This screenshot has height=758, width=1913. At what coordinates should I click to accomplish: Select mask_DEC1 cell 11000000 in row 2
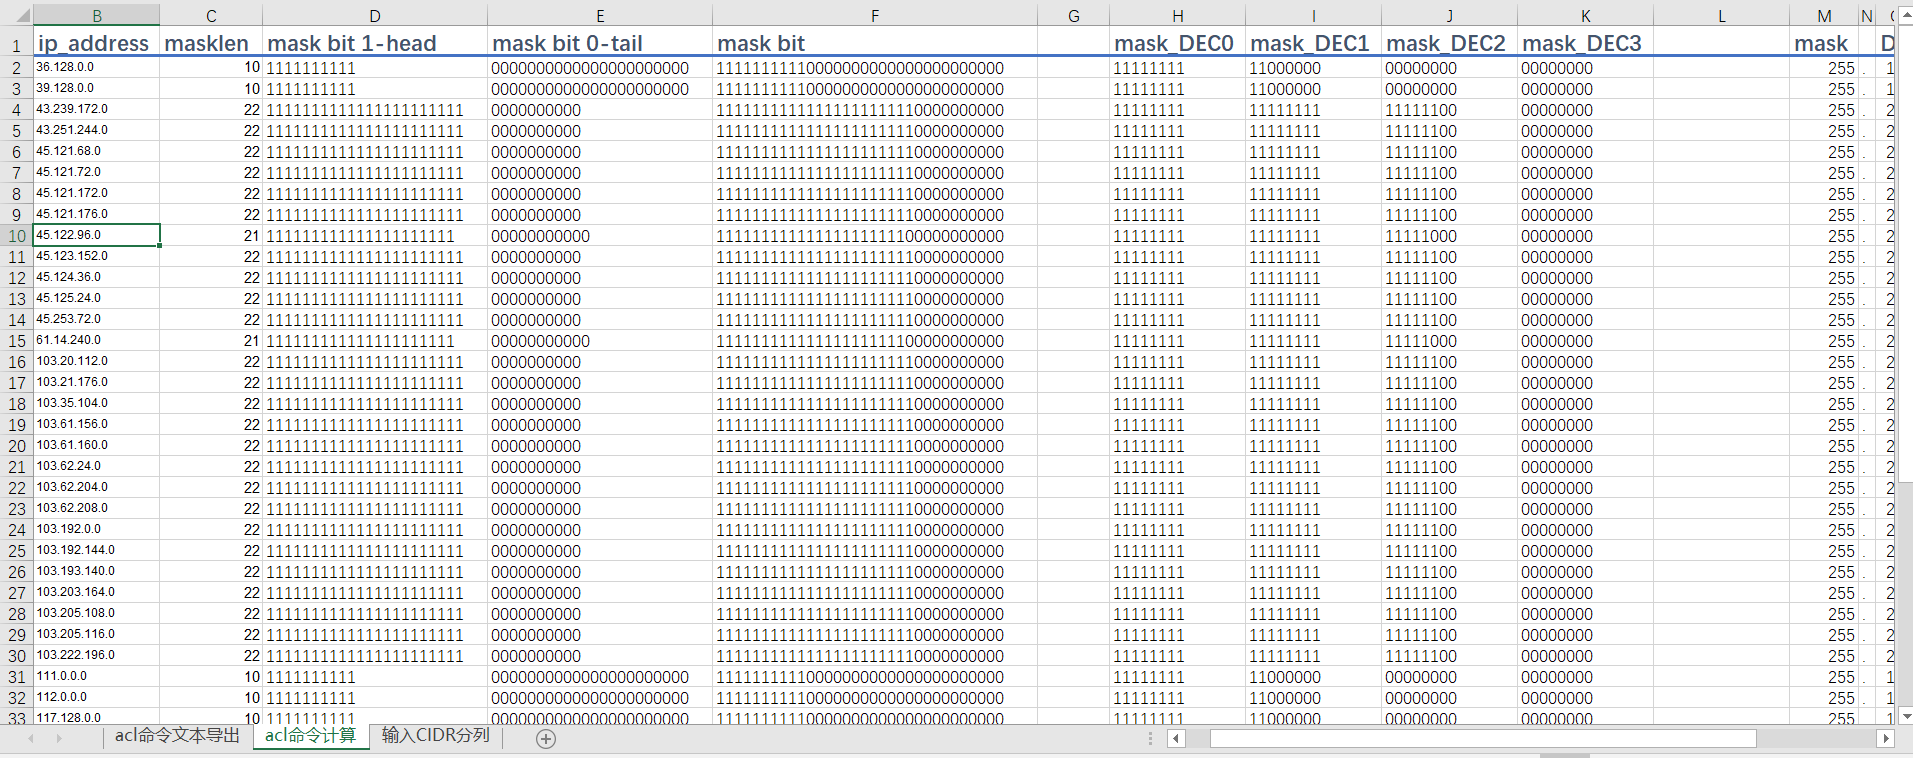coord(1314,68)
